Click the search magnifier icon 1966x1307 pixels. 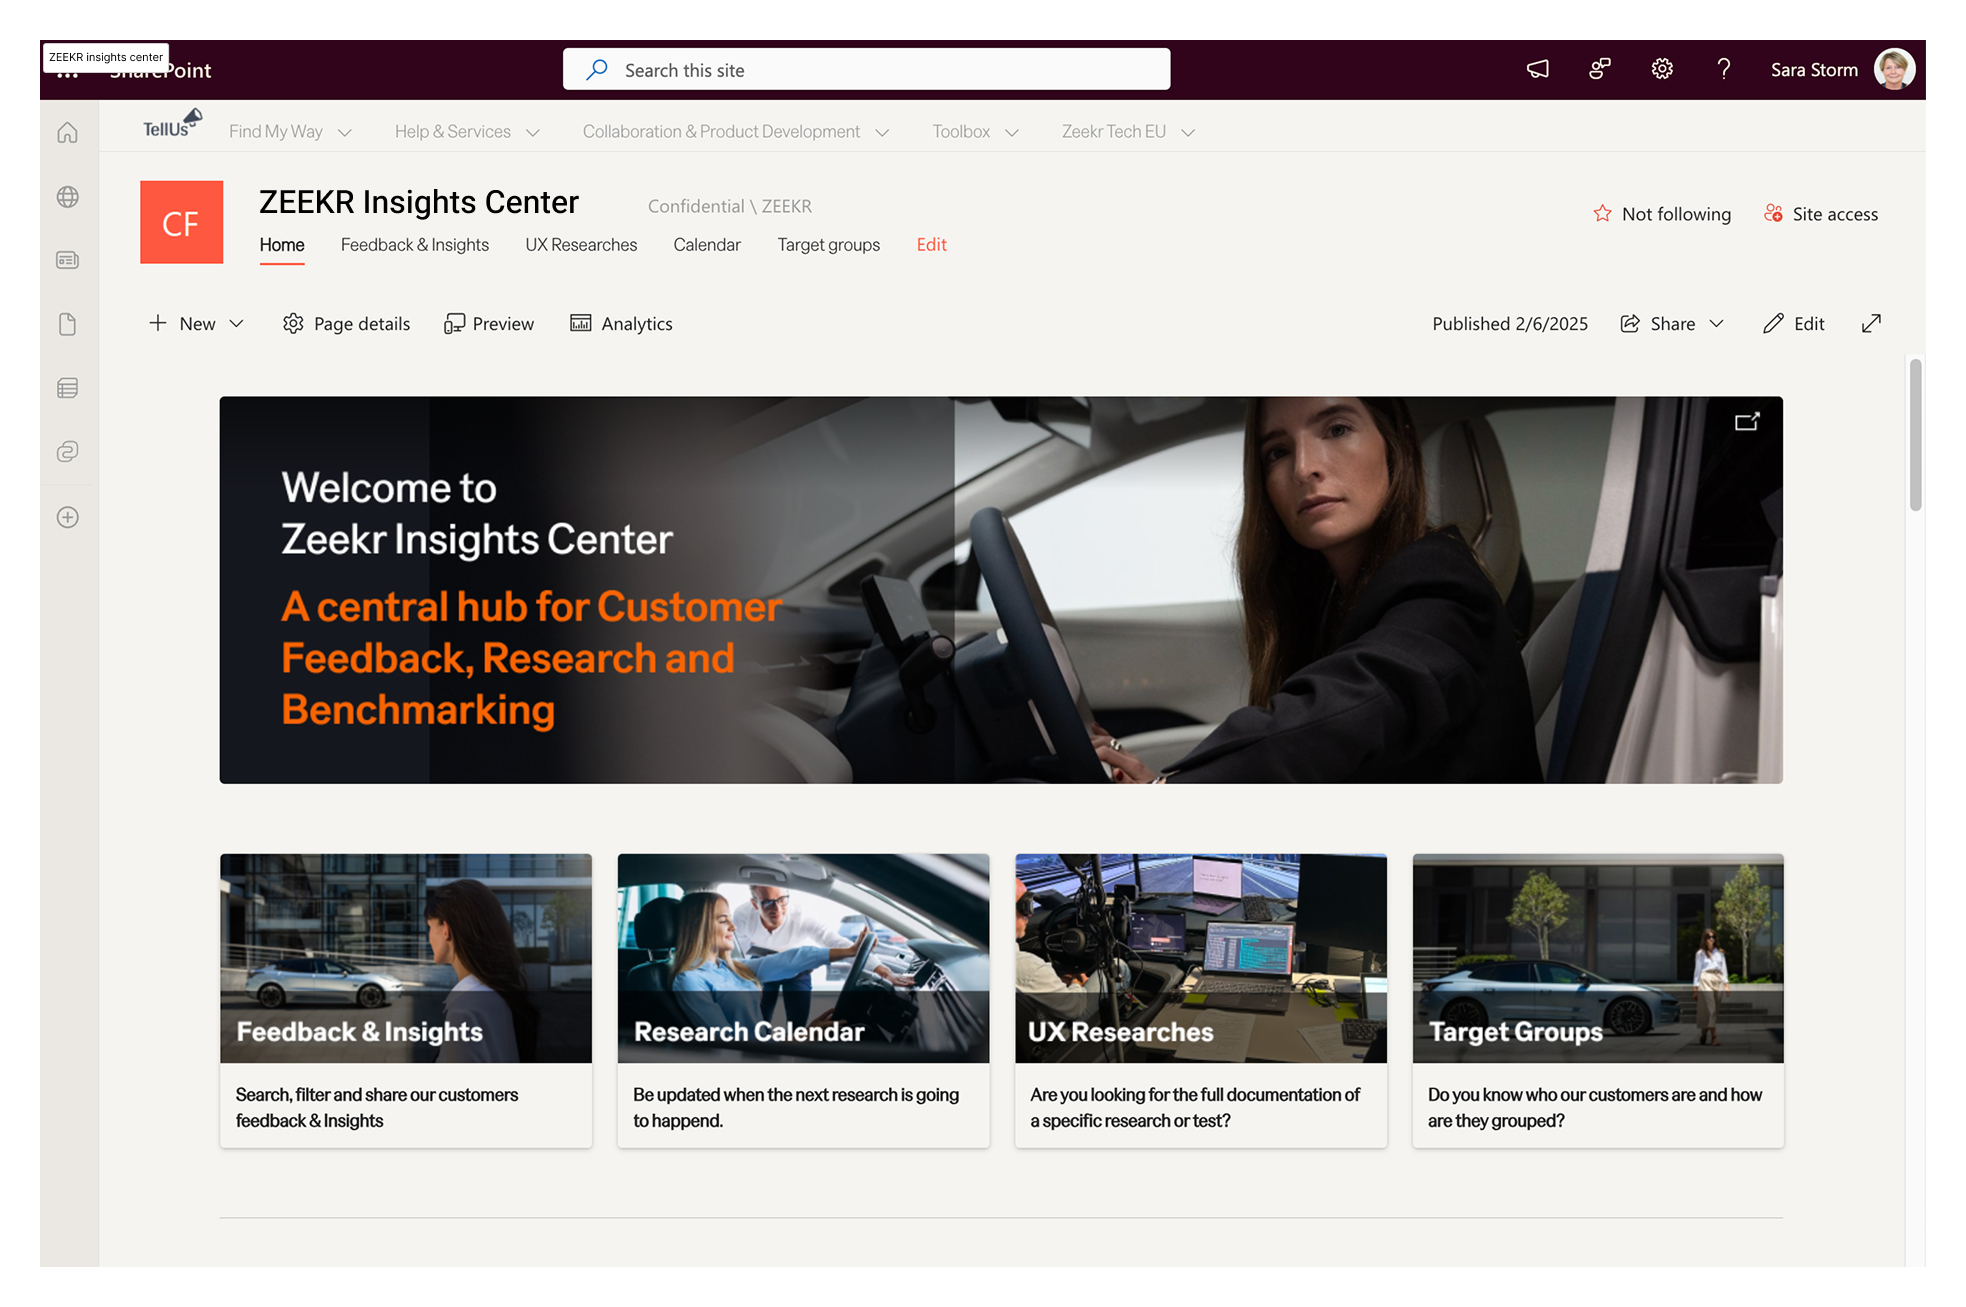(x=597, y=69)
